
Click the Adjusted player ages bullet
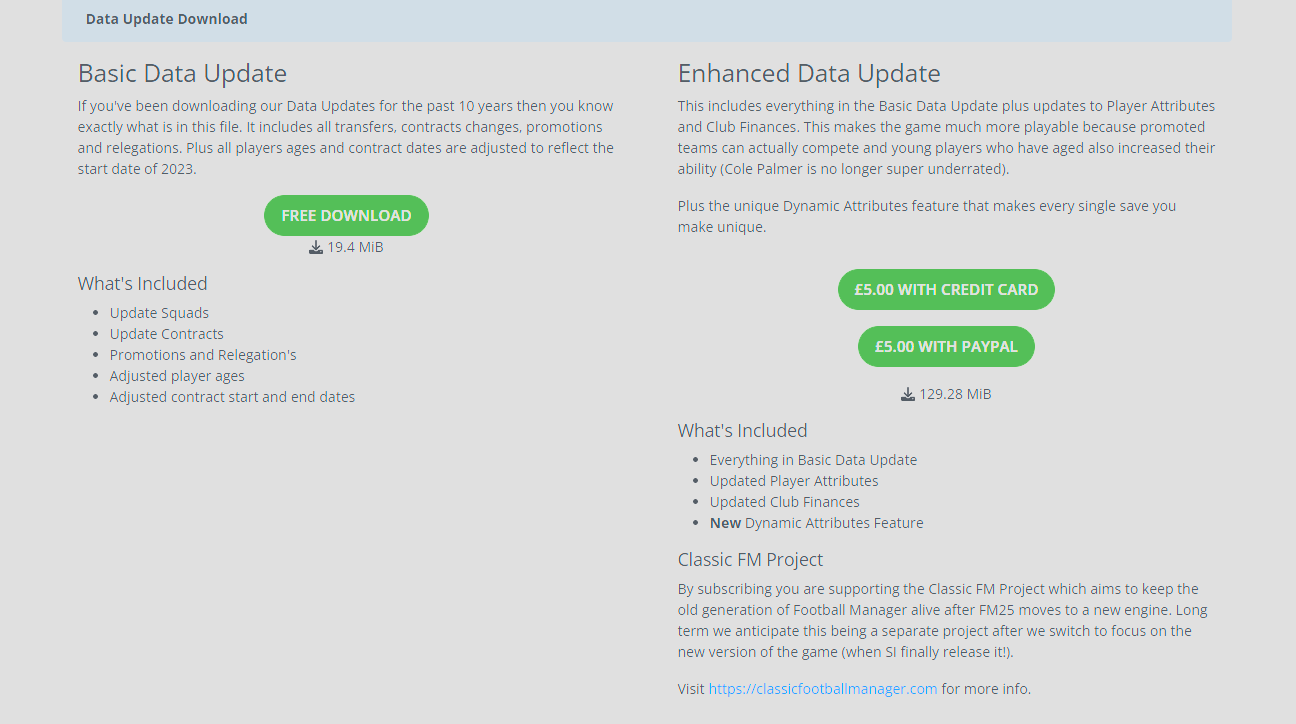tap(177, 376)
